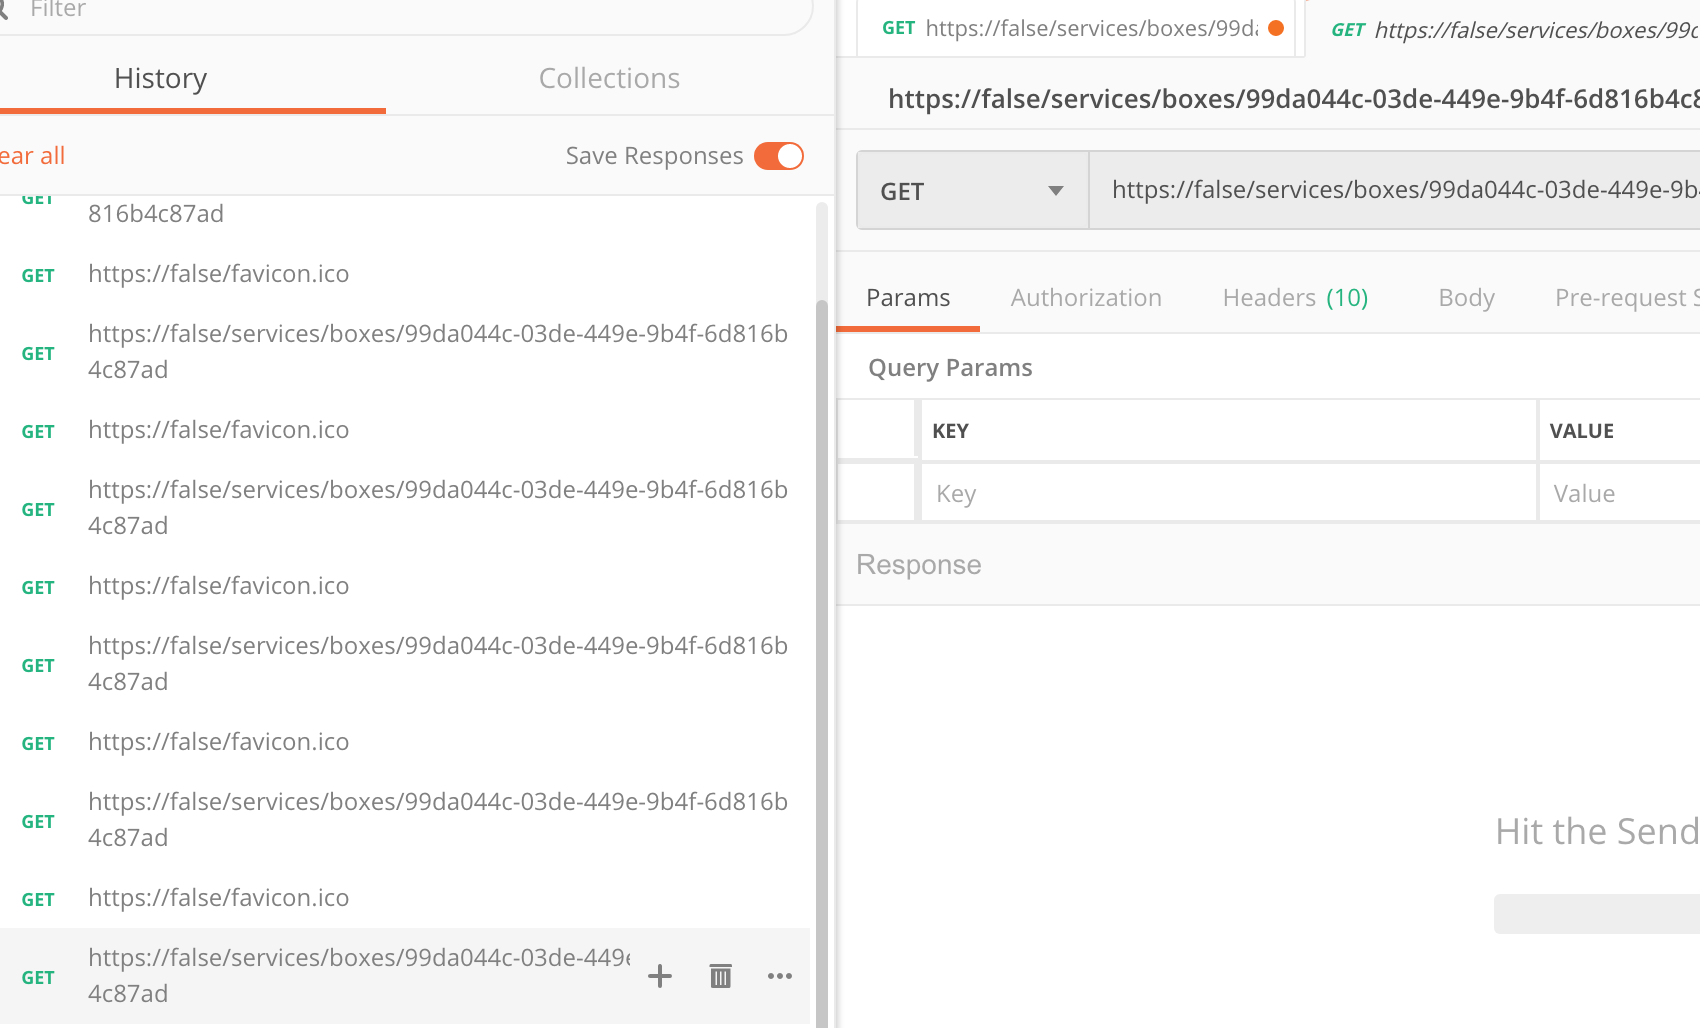The image size is (1700, 1028).
Task: Open the Authorization tab
Action: (1086, 297)
